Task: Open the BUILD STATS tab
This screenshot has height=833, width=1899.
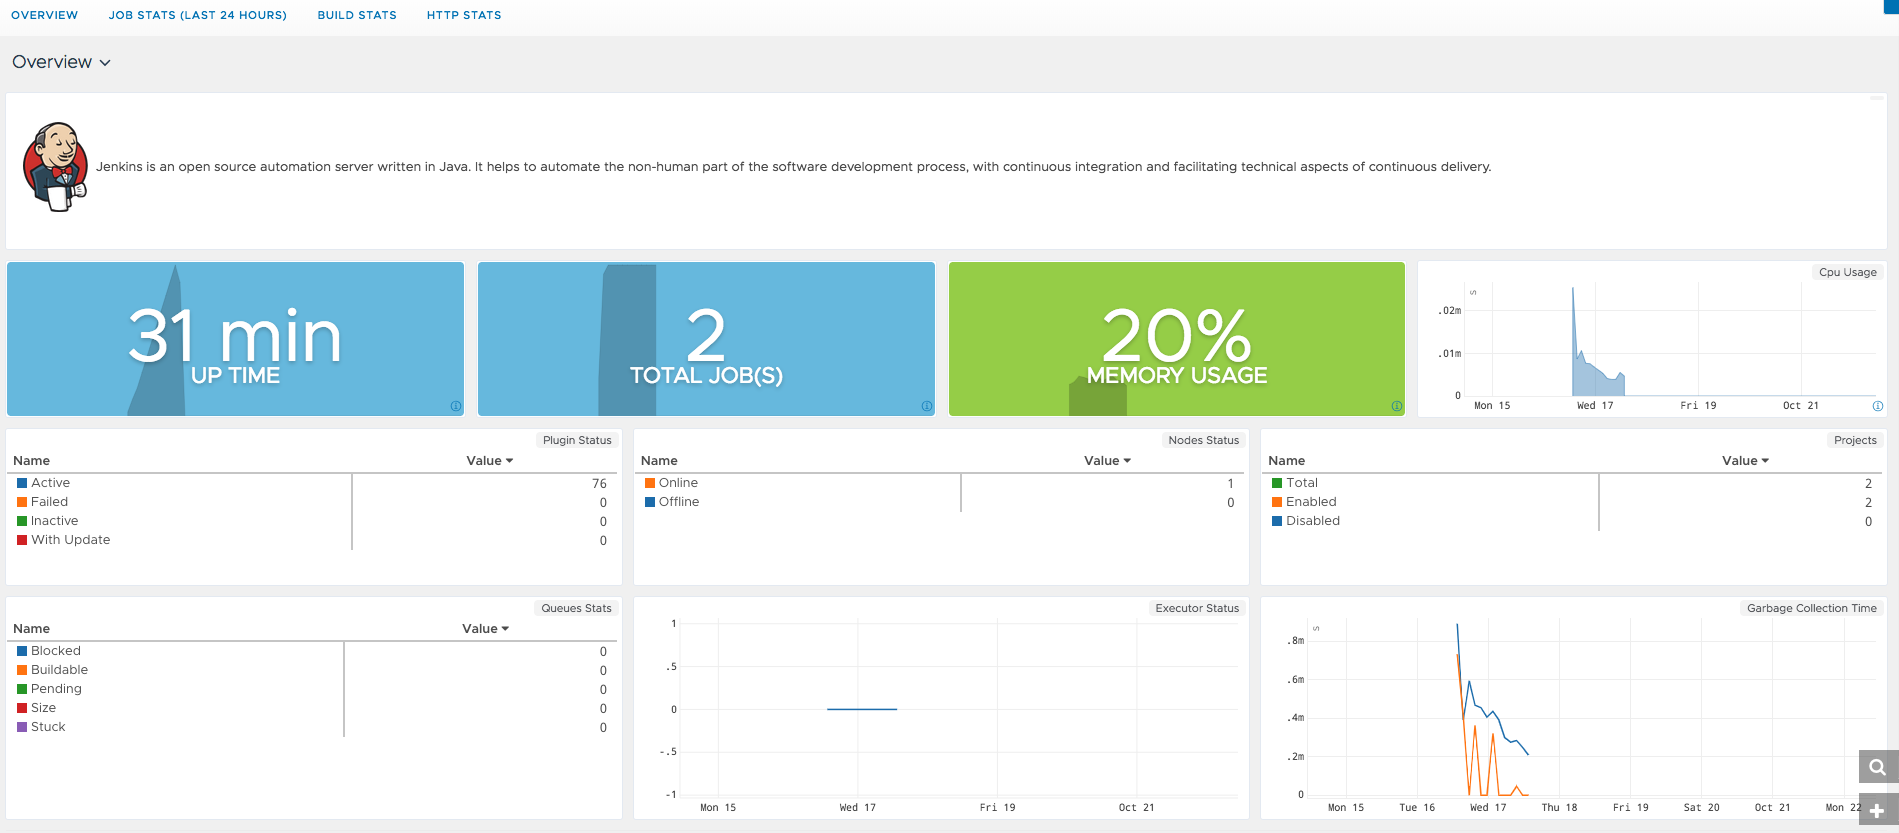Action: pos(357,15)
